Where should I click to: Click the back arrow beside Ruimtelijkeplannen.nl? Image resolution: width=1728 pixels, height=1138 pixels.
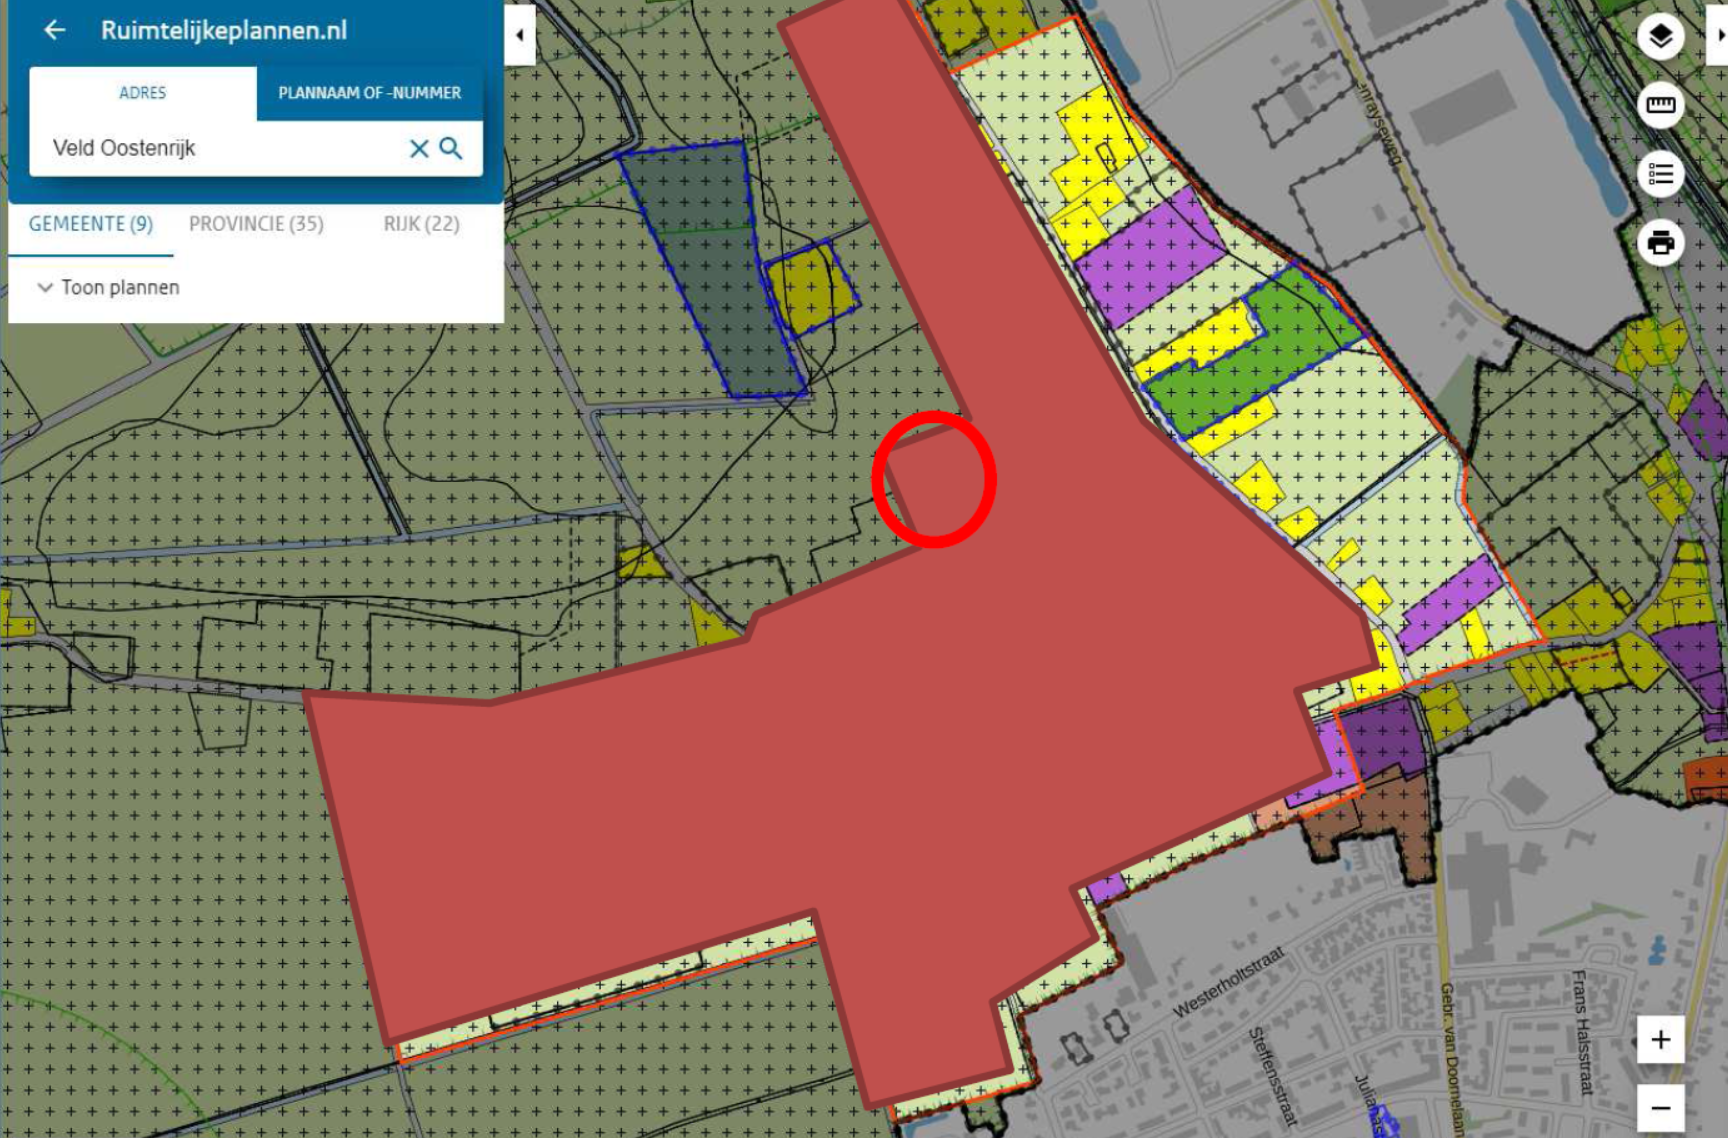pyautogui.click(x=55, y=30)
